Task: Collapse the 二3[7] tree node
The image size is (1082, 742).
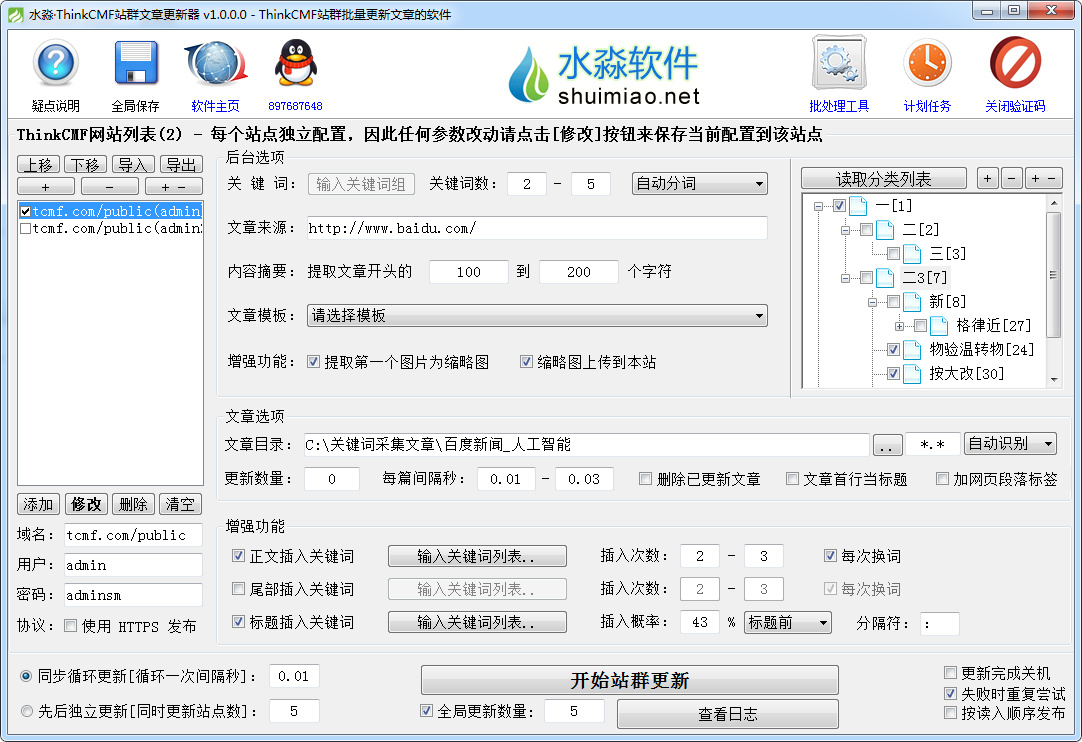Action: (x=845, y=278)
